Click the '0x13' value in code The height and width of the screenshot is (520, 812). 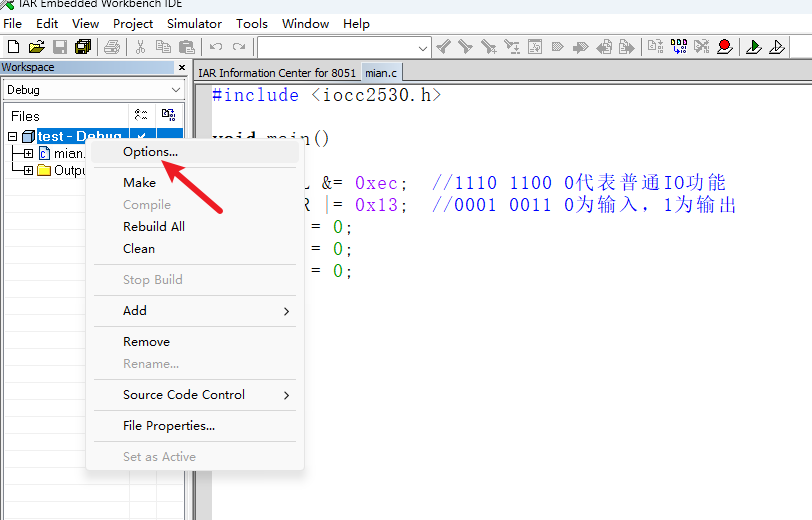click(x=376, y=205)
